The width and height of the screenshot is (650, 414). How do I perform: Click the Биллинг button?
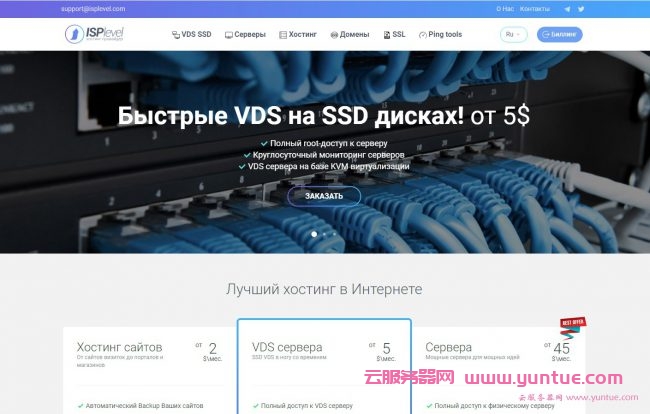point(559,34)
